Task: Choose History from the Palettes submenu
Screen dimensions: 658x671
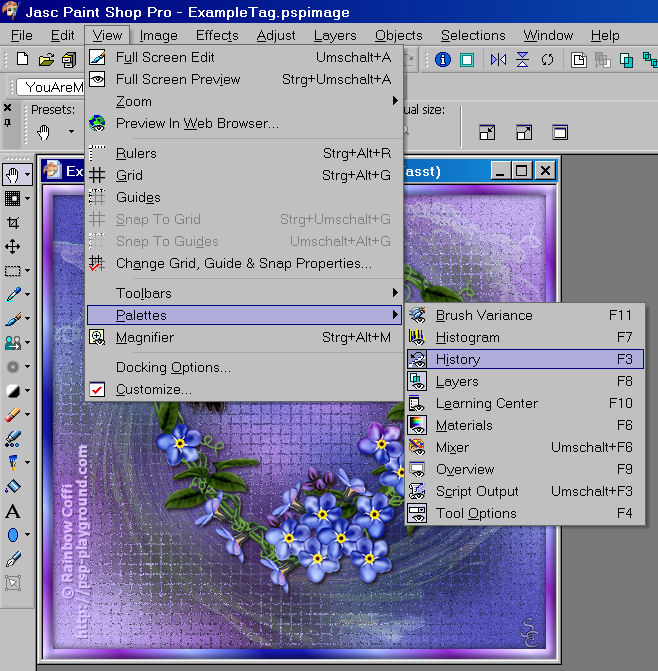Action: tap(525, 359)
